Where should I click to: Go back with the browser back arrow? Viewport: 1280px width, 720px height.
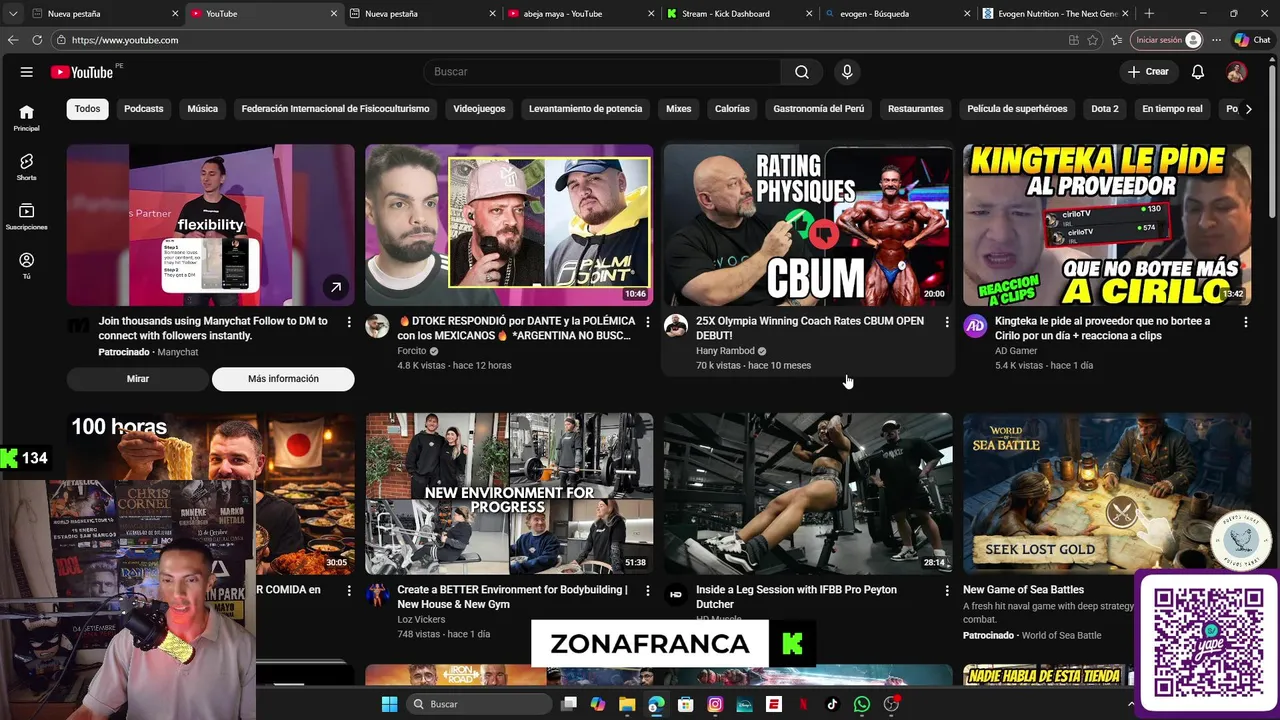pyautogui.click(x=13, y=40)
